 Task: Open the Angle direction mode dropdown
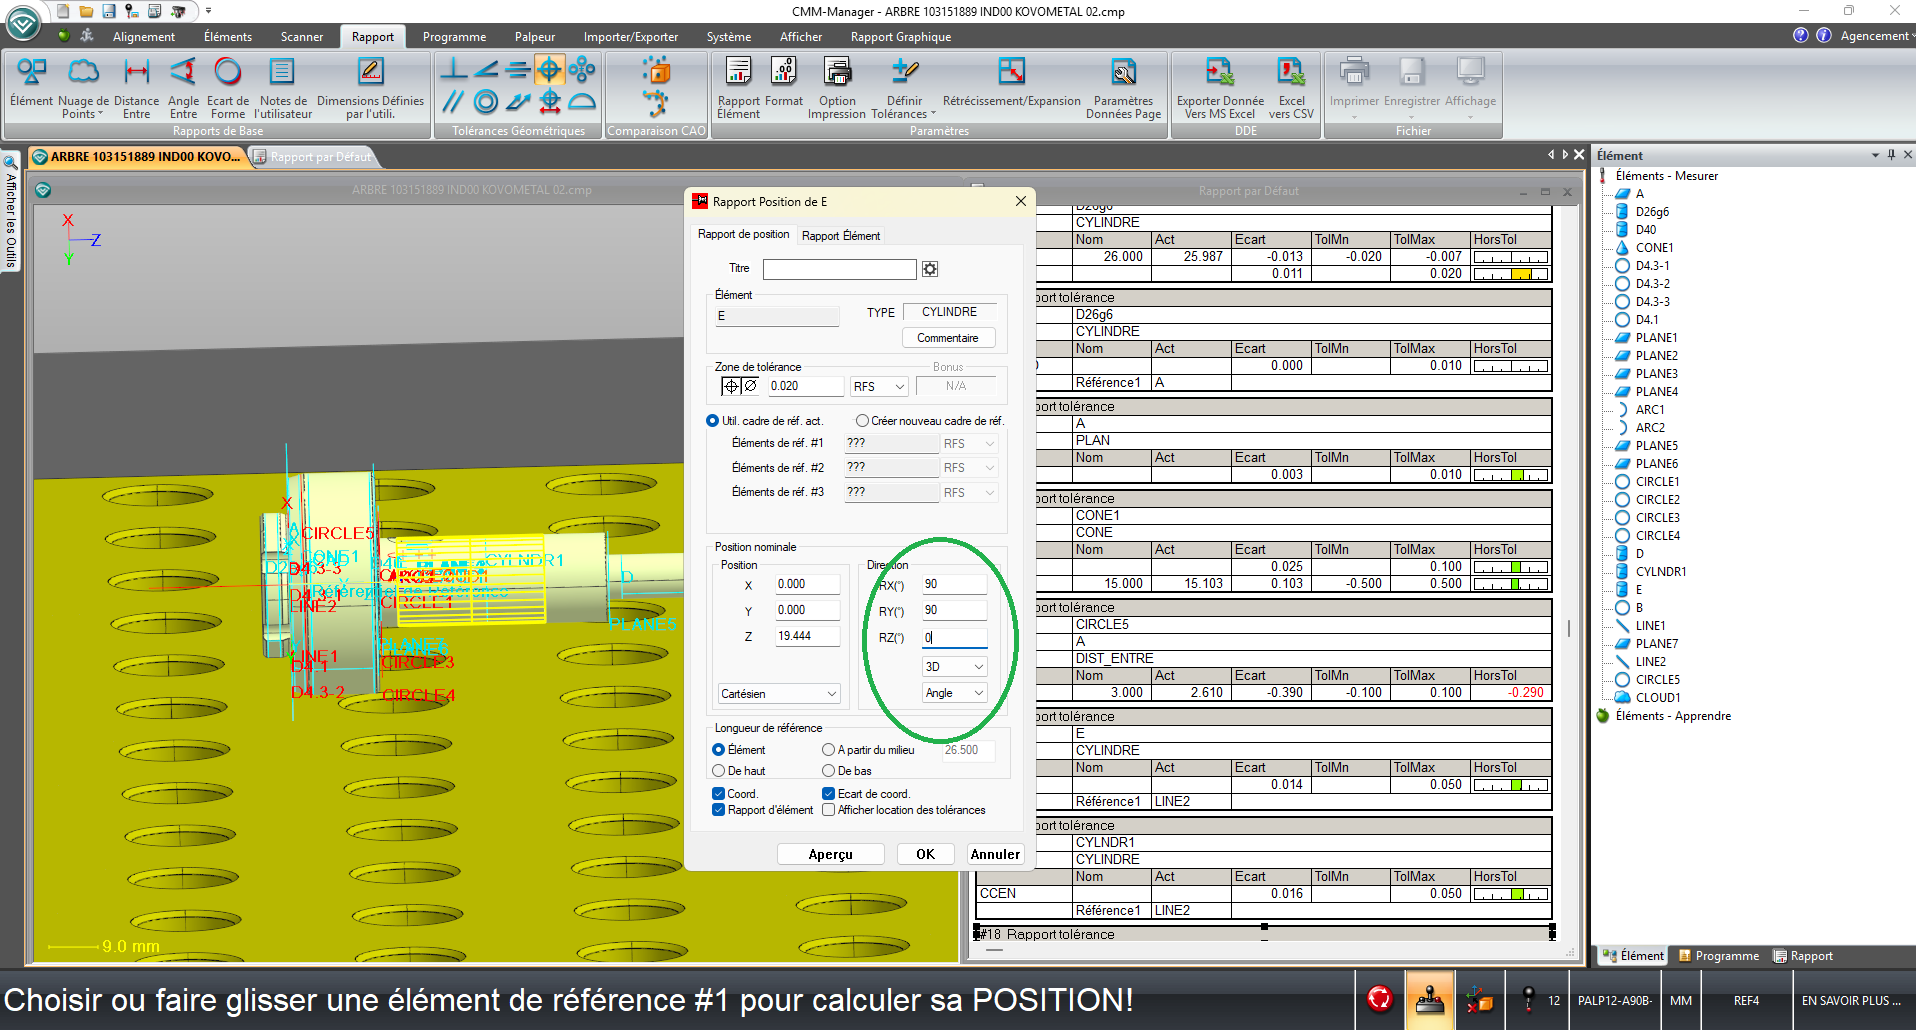(955, 693)
